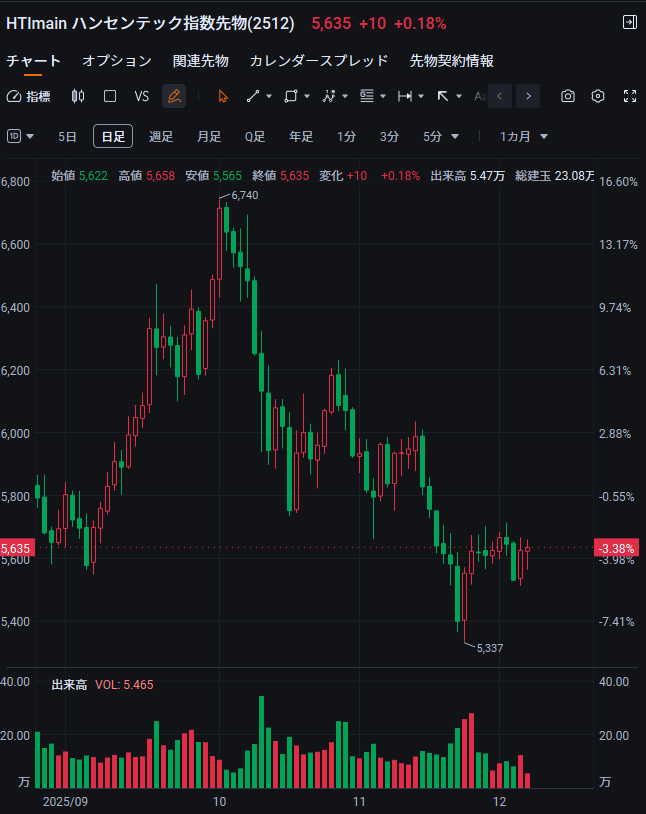Select 年足 yearly timeframe
This screenshot has width=646, height=814.
(x=301, y=137)
